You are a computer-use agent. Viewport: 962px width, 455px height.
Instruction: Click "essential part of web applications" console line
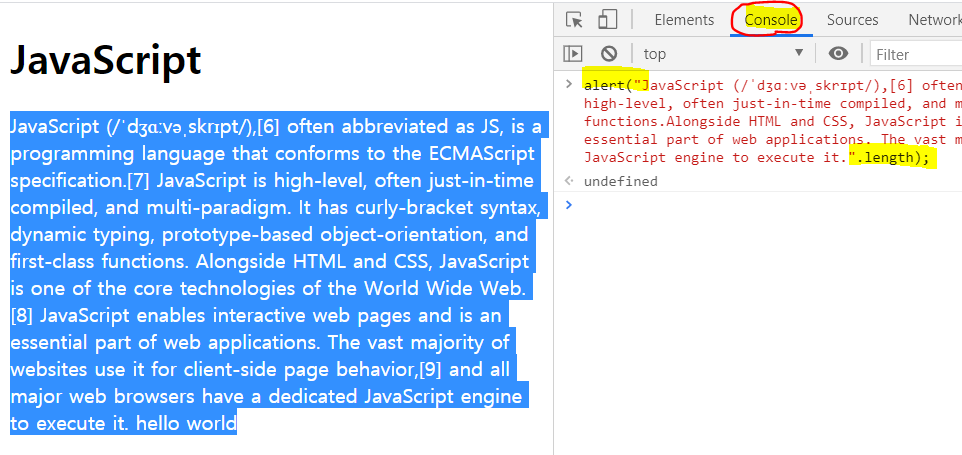click(x=773, y=139)
